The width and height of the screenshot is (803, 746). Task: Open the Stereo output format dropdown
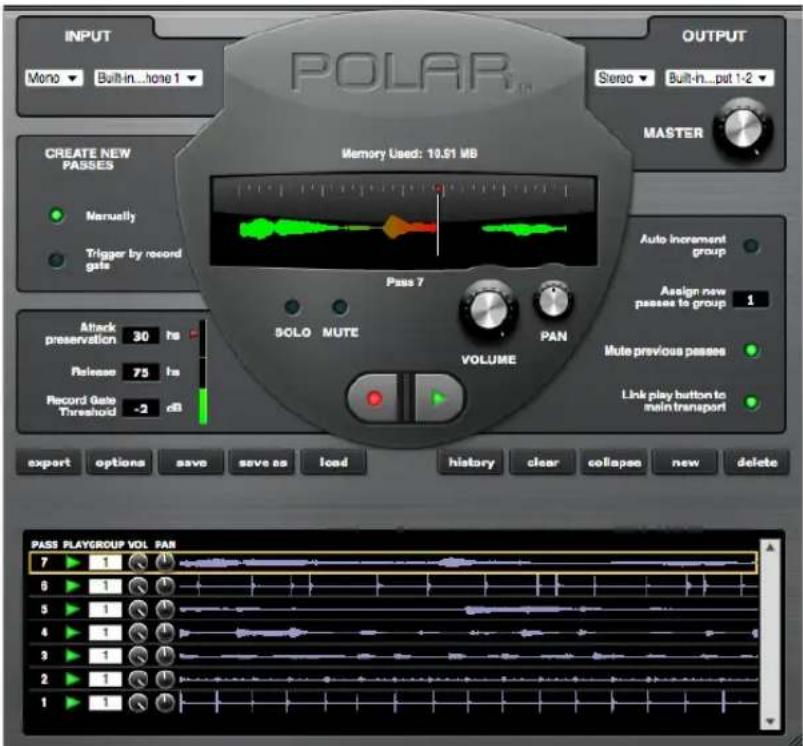tap(624, 78)
